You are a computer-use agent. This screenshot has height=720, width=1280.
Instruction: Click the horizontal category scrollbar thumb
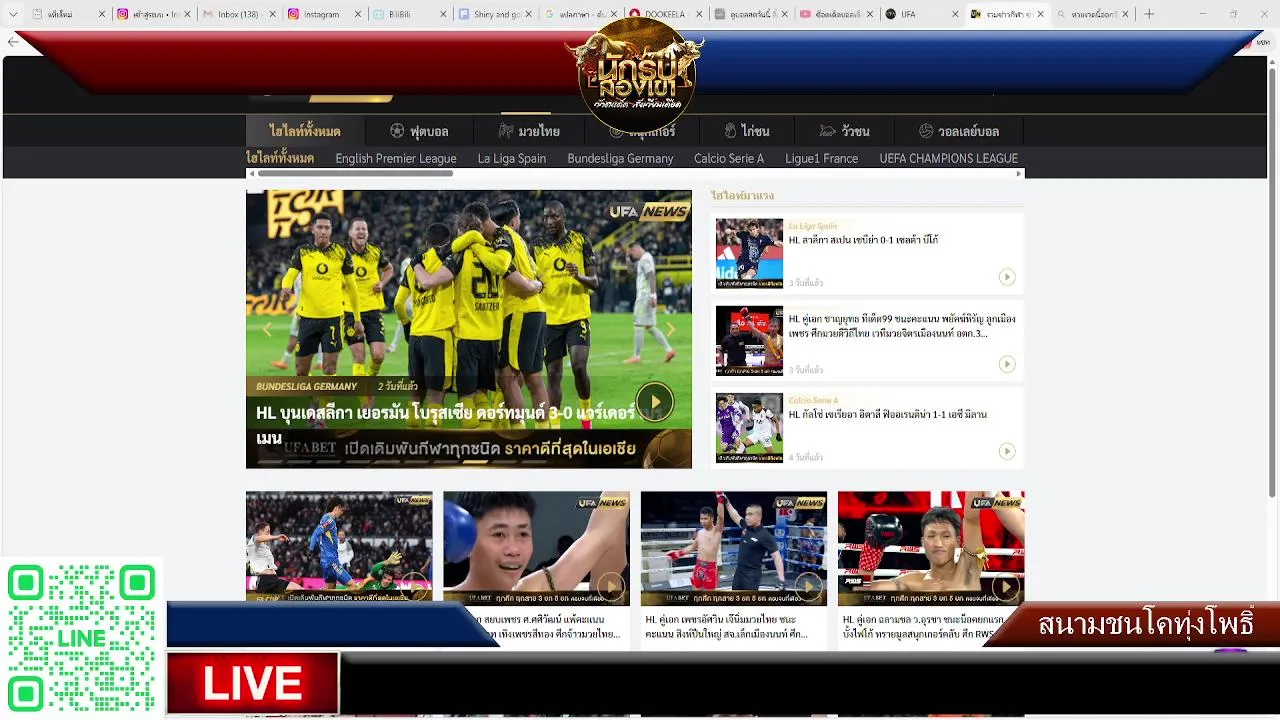coord(354,174)
